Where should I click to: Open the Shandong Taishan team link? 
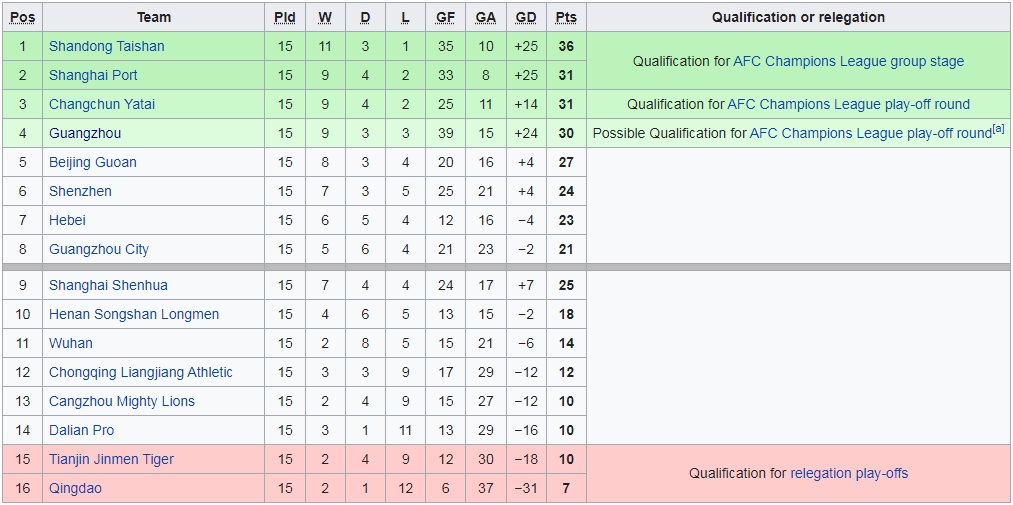[106, 46]
